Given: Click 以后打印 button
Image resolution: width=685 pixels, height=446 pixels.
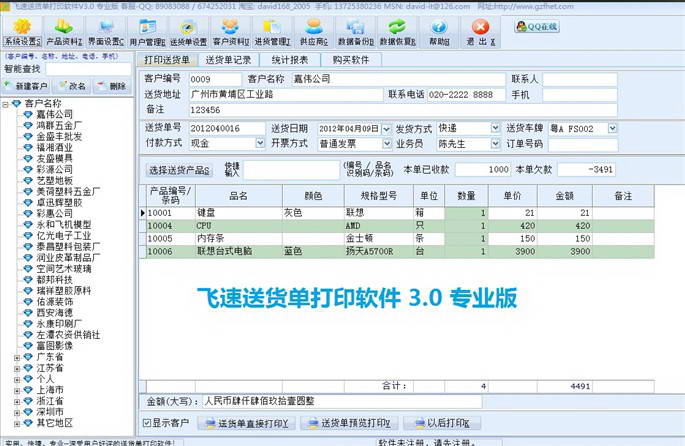Looking at the screenshot, I should click(x=443, y=423).
